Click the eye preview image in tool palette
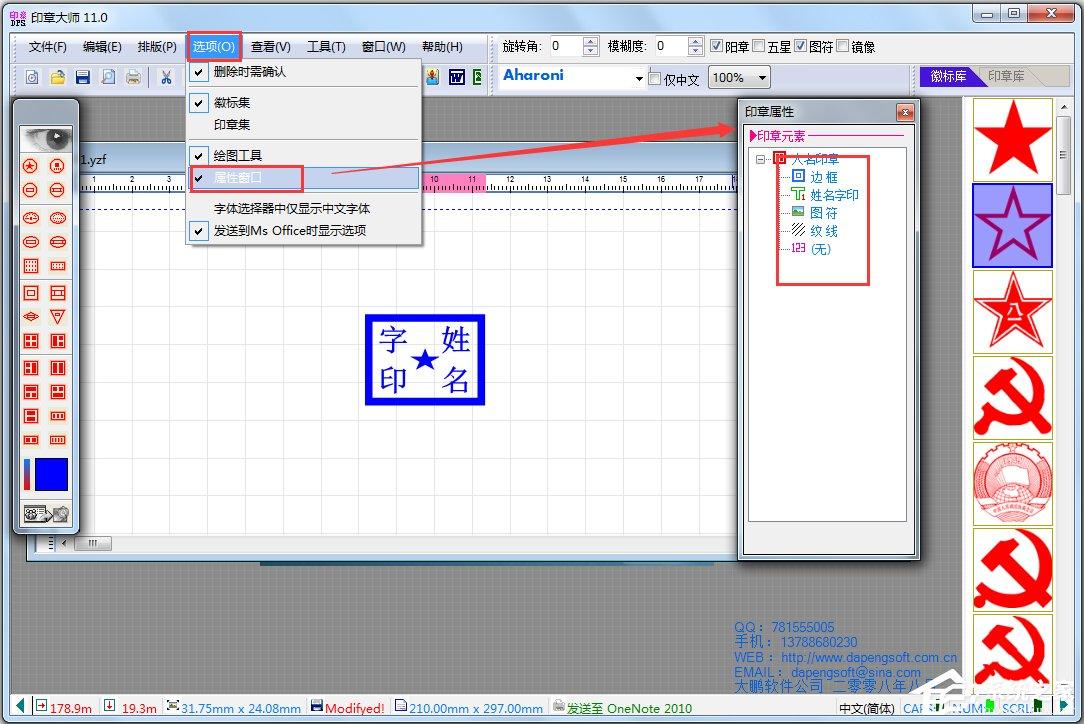The height and width of the screenshot is (724, 1084). [x=46, y=140]
